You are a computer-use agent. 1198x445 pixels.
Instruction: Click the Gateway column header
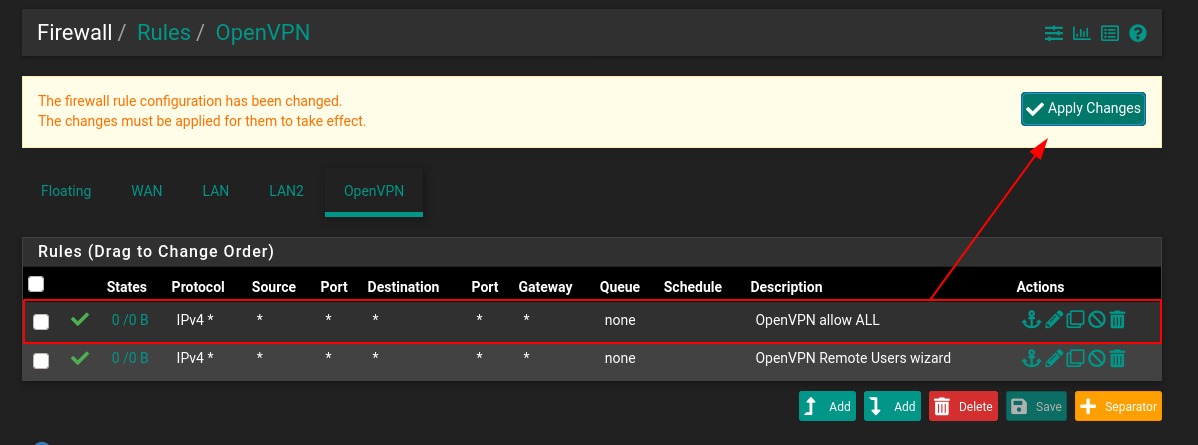coord(546,287)
